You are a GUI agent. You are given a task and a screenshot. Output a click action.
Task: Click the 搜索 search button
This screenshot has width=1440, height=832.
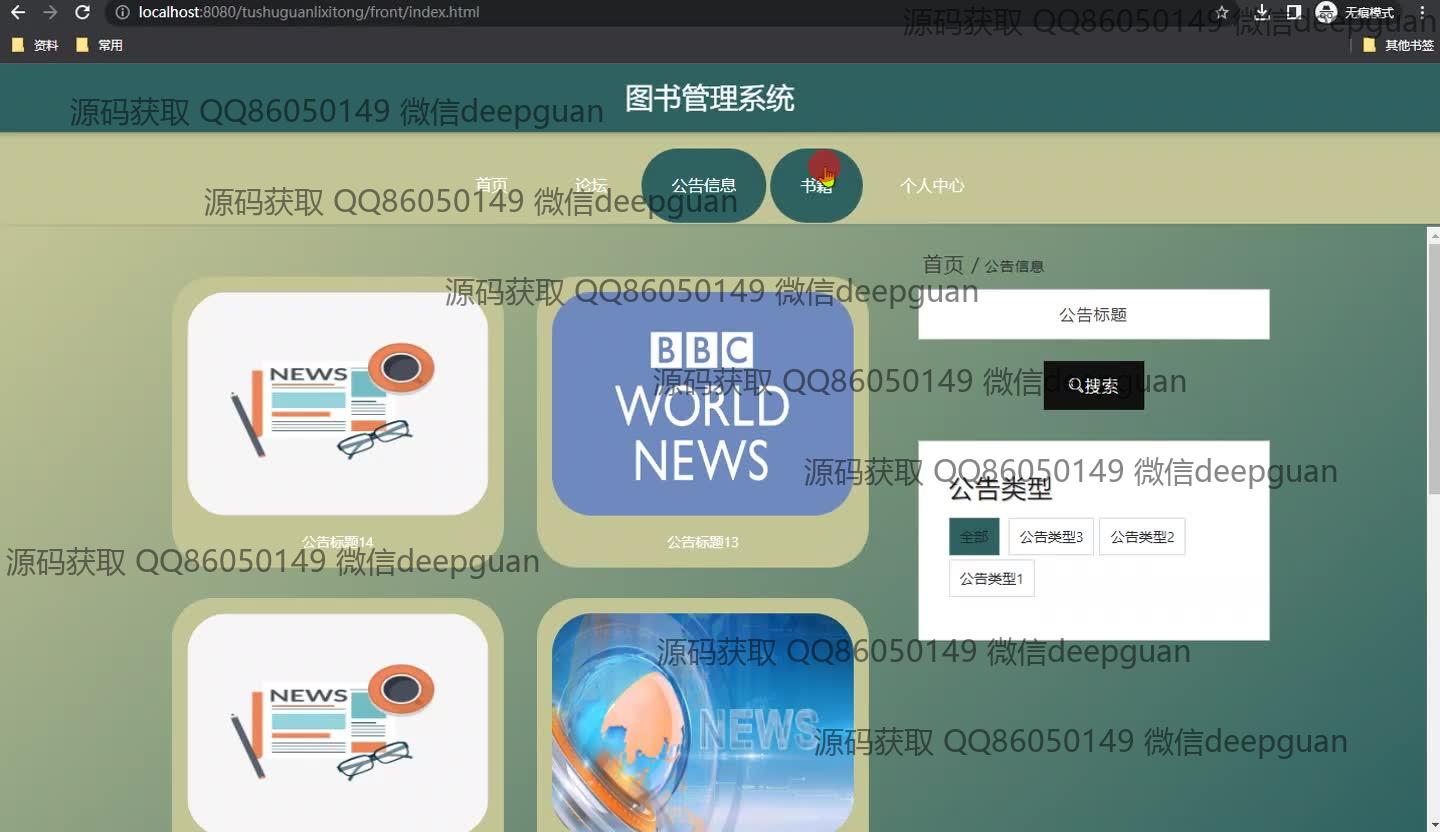(1094, 386)
